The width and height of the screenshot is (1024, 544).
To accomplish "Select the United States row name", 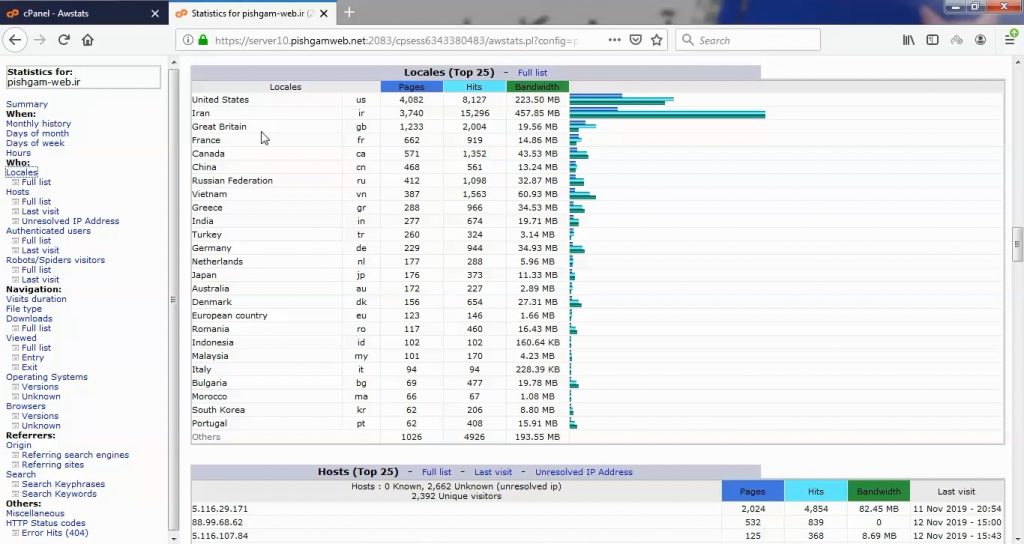I will coord(220,100).
